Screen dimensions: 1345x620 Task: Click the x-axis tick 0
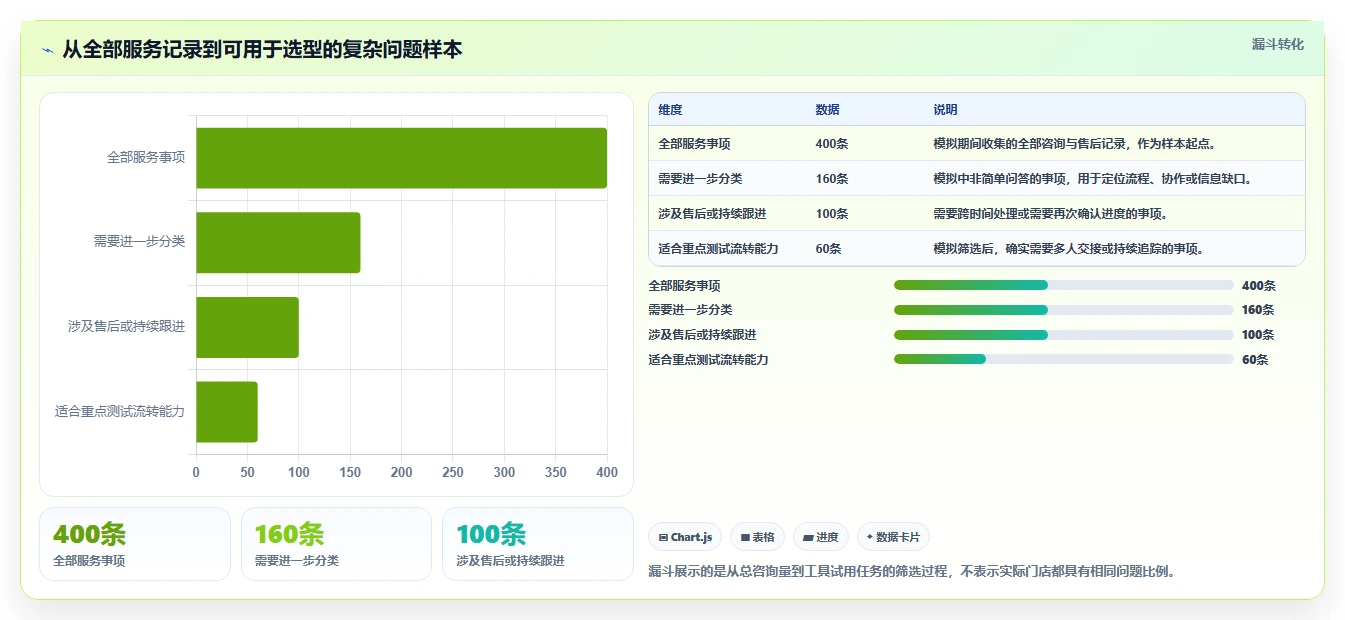(x=196, y=472)
